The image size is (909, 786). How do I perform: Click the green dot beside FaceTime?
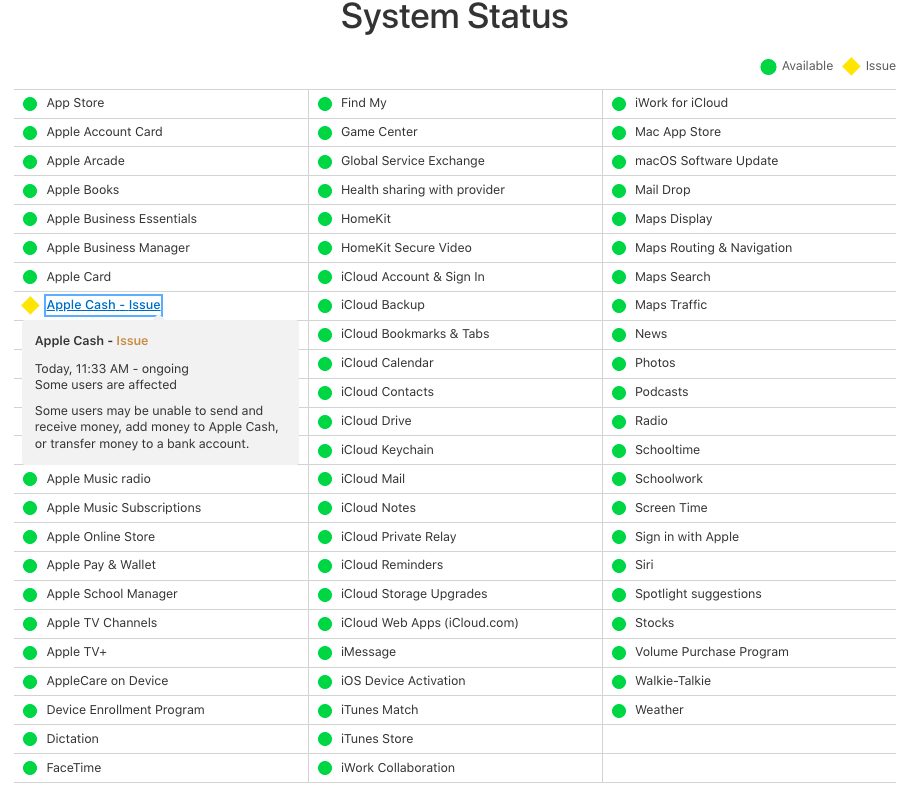point(30,768)
